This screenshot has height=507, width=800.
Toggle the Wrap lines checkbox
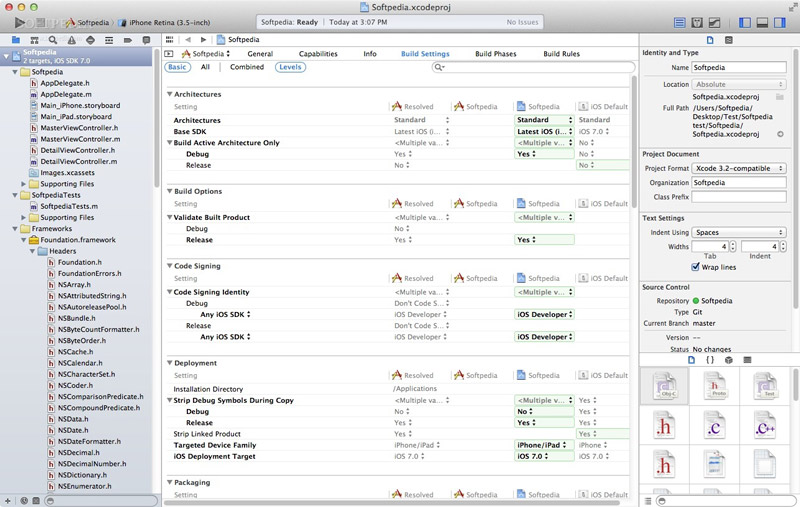point(696,267)
